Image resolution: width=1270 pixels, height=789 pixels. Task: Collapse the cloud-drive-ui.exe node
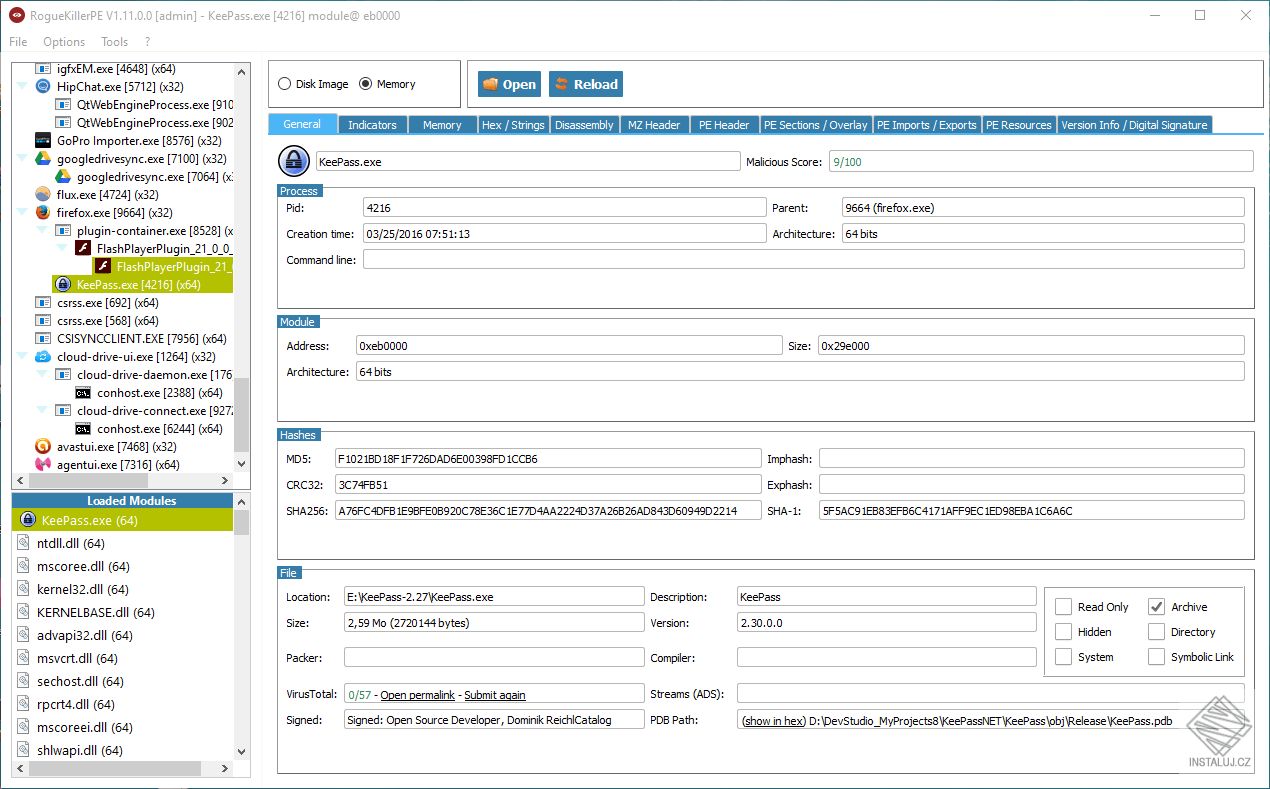click(x=22, y=357)
